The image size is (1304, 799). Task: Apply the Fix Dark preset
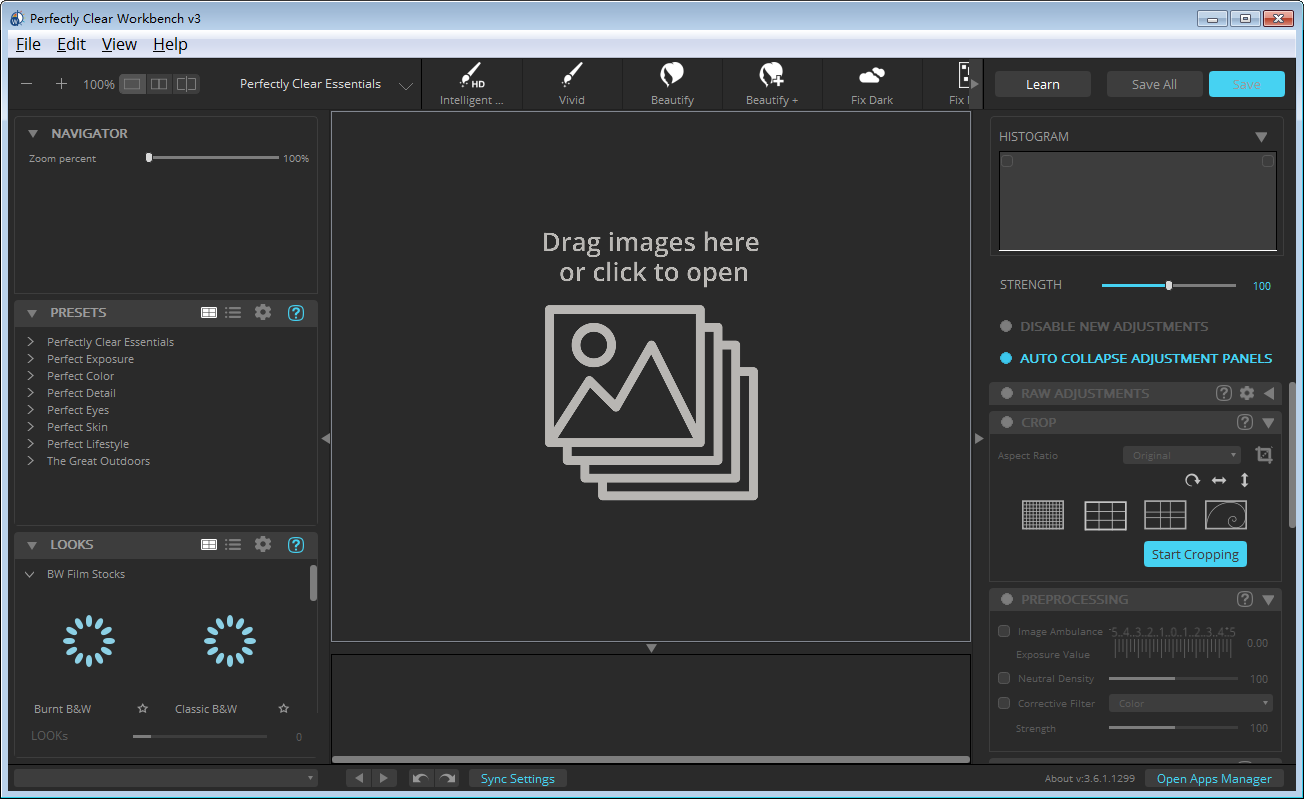coord(872,84)
